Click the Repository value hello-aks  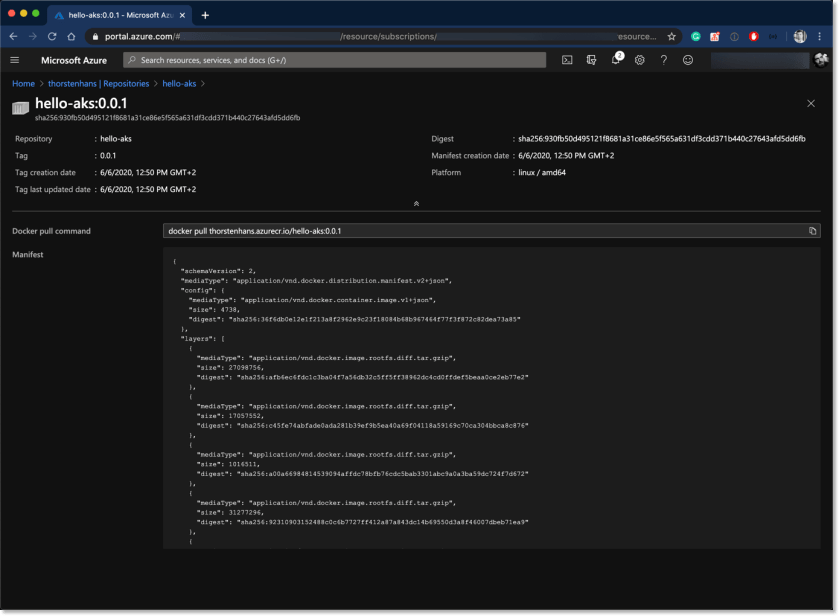coord(116,139)
